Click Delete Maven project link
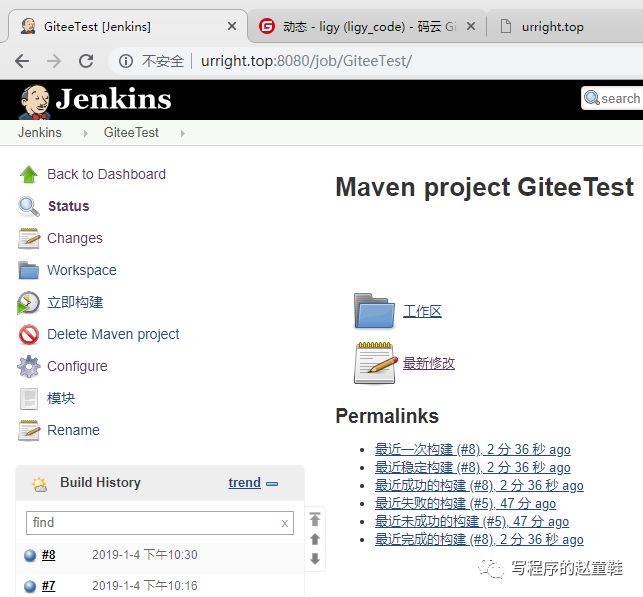Image resolution: width=643 pixels, height=597 pixels. click(113, 335)
